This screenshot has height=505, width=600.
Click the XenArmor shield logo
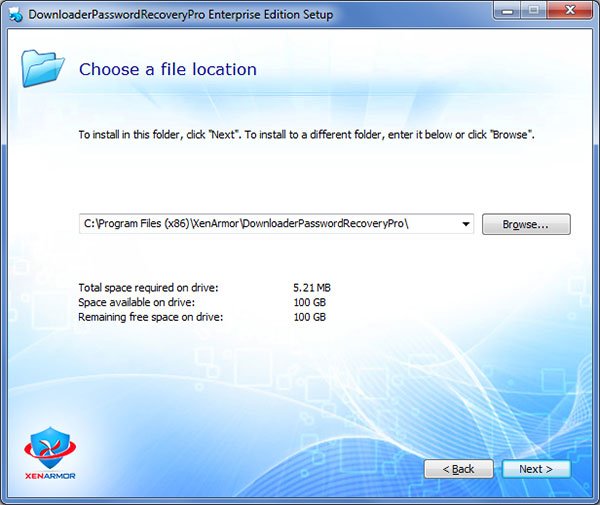pos(50,453)
